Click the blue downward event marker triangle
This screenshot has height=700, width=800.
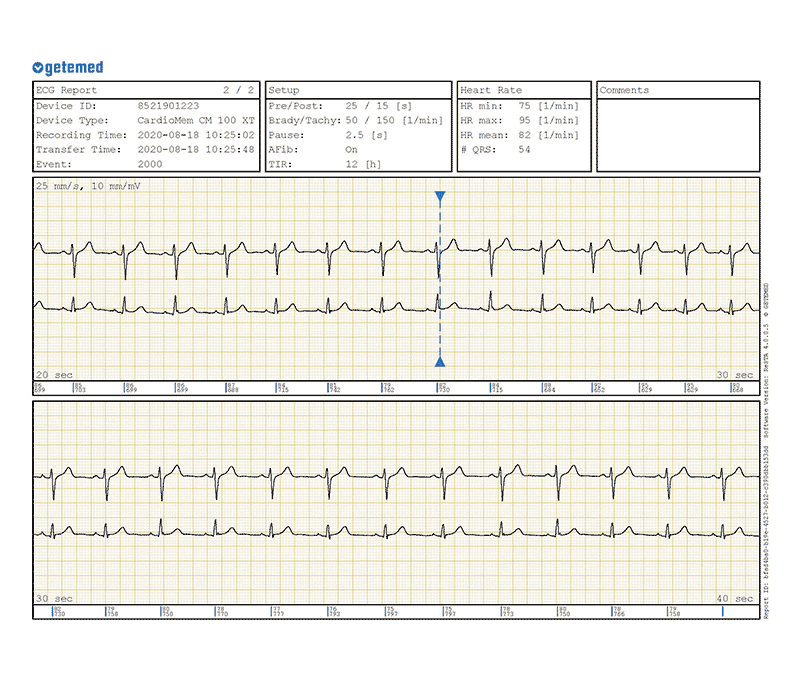(x=440, y=196)
